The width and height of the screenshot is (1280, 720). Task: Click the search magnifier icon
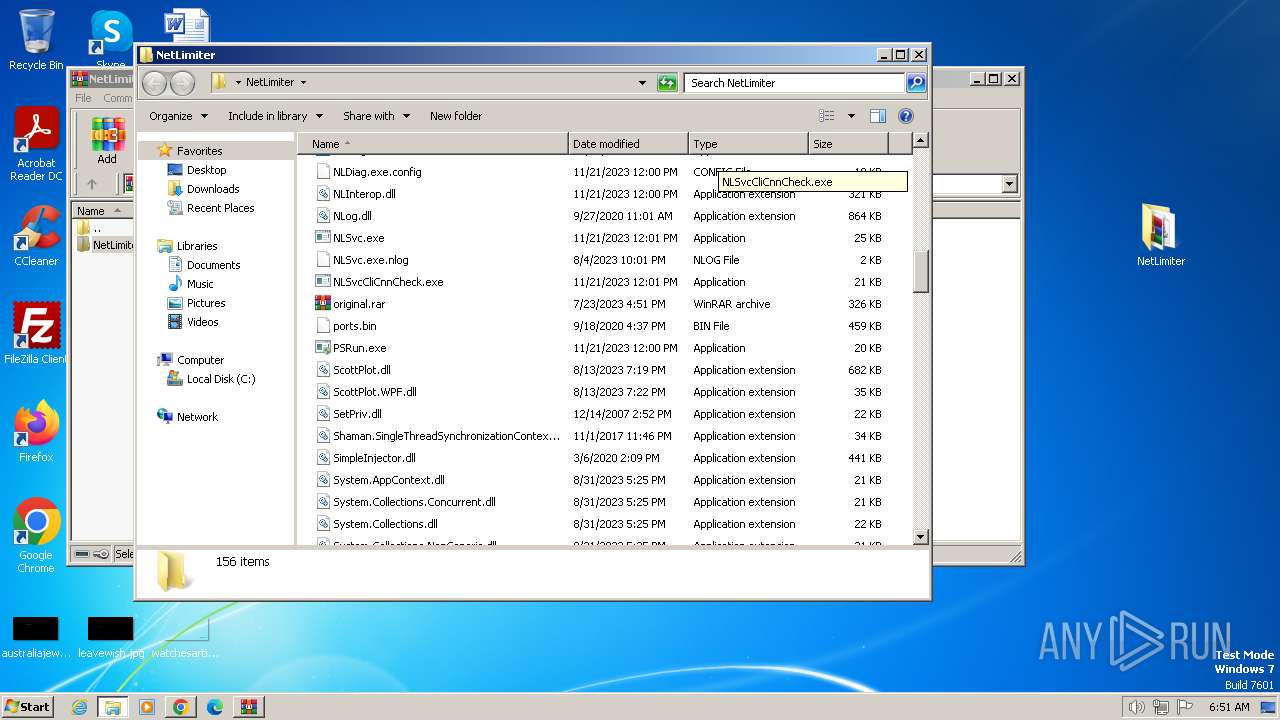tap(916, 83)
